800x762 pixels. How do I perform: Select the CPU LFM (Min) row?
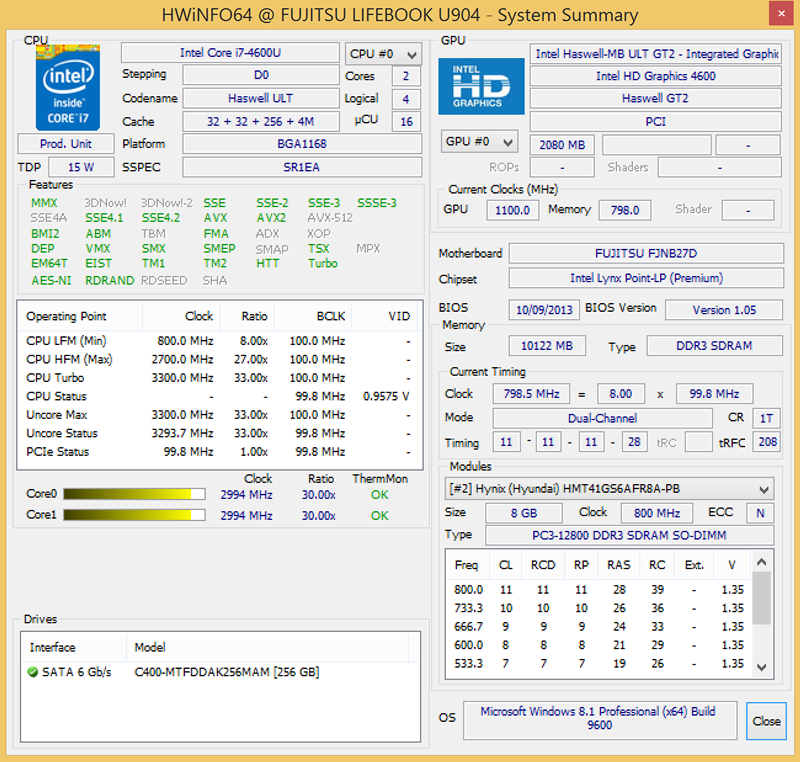pos(219,341)
